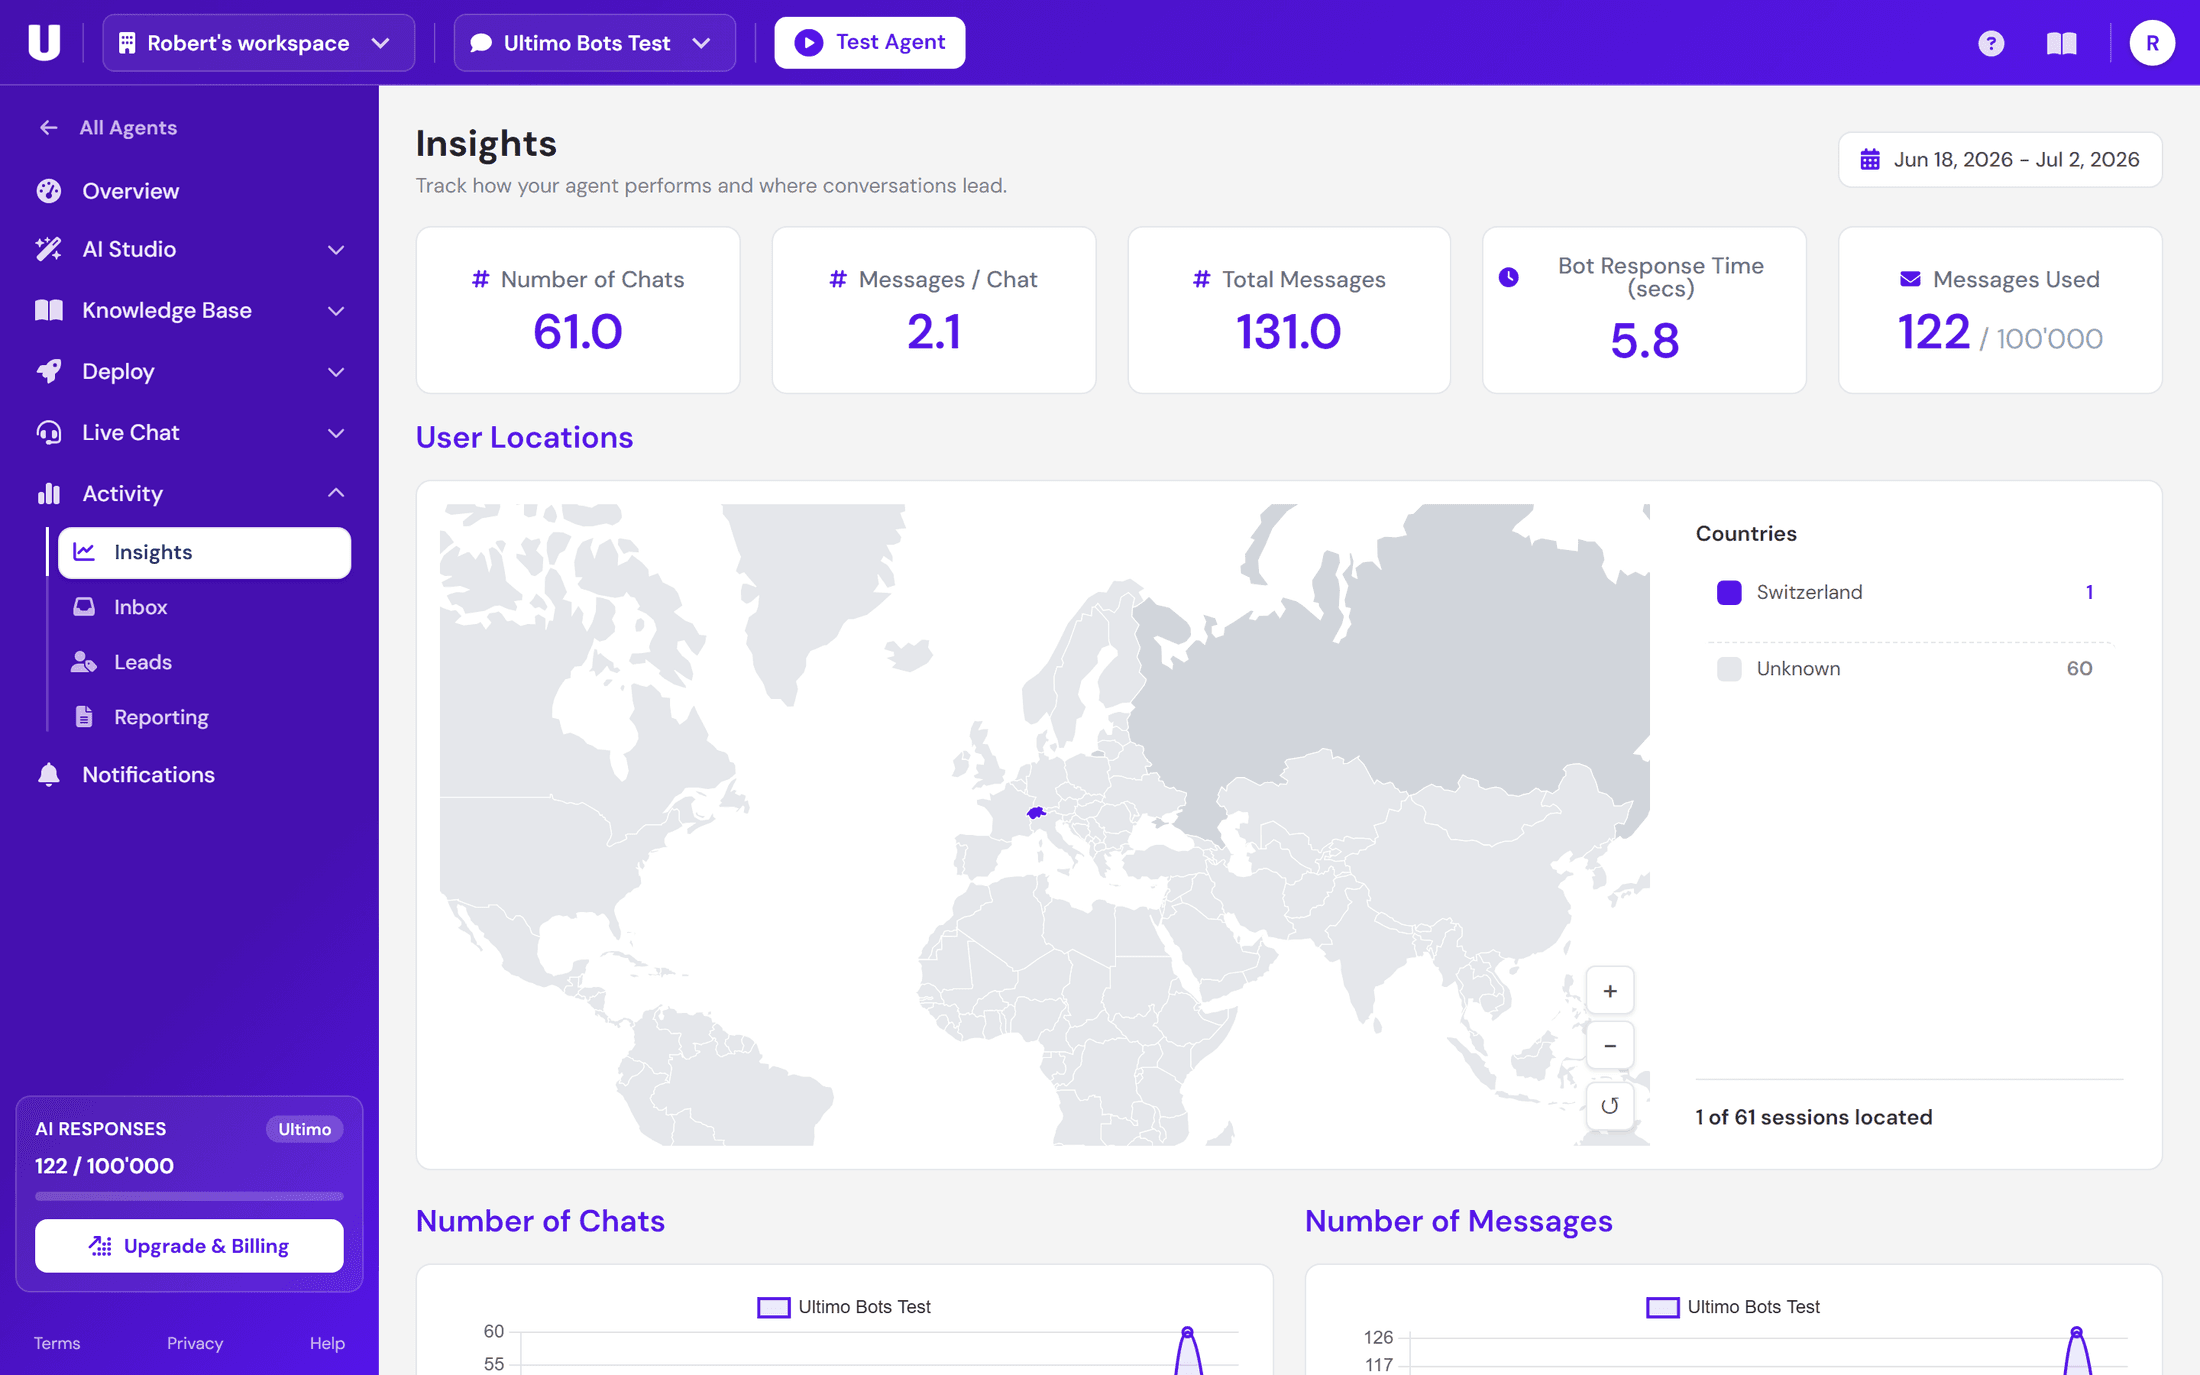The image size is (2200, 1375).
Task: Click the Overview palette icon
Action: pyautogui.click(x=49, y=191)
